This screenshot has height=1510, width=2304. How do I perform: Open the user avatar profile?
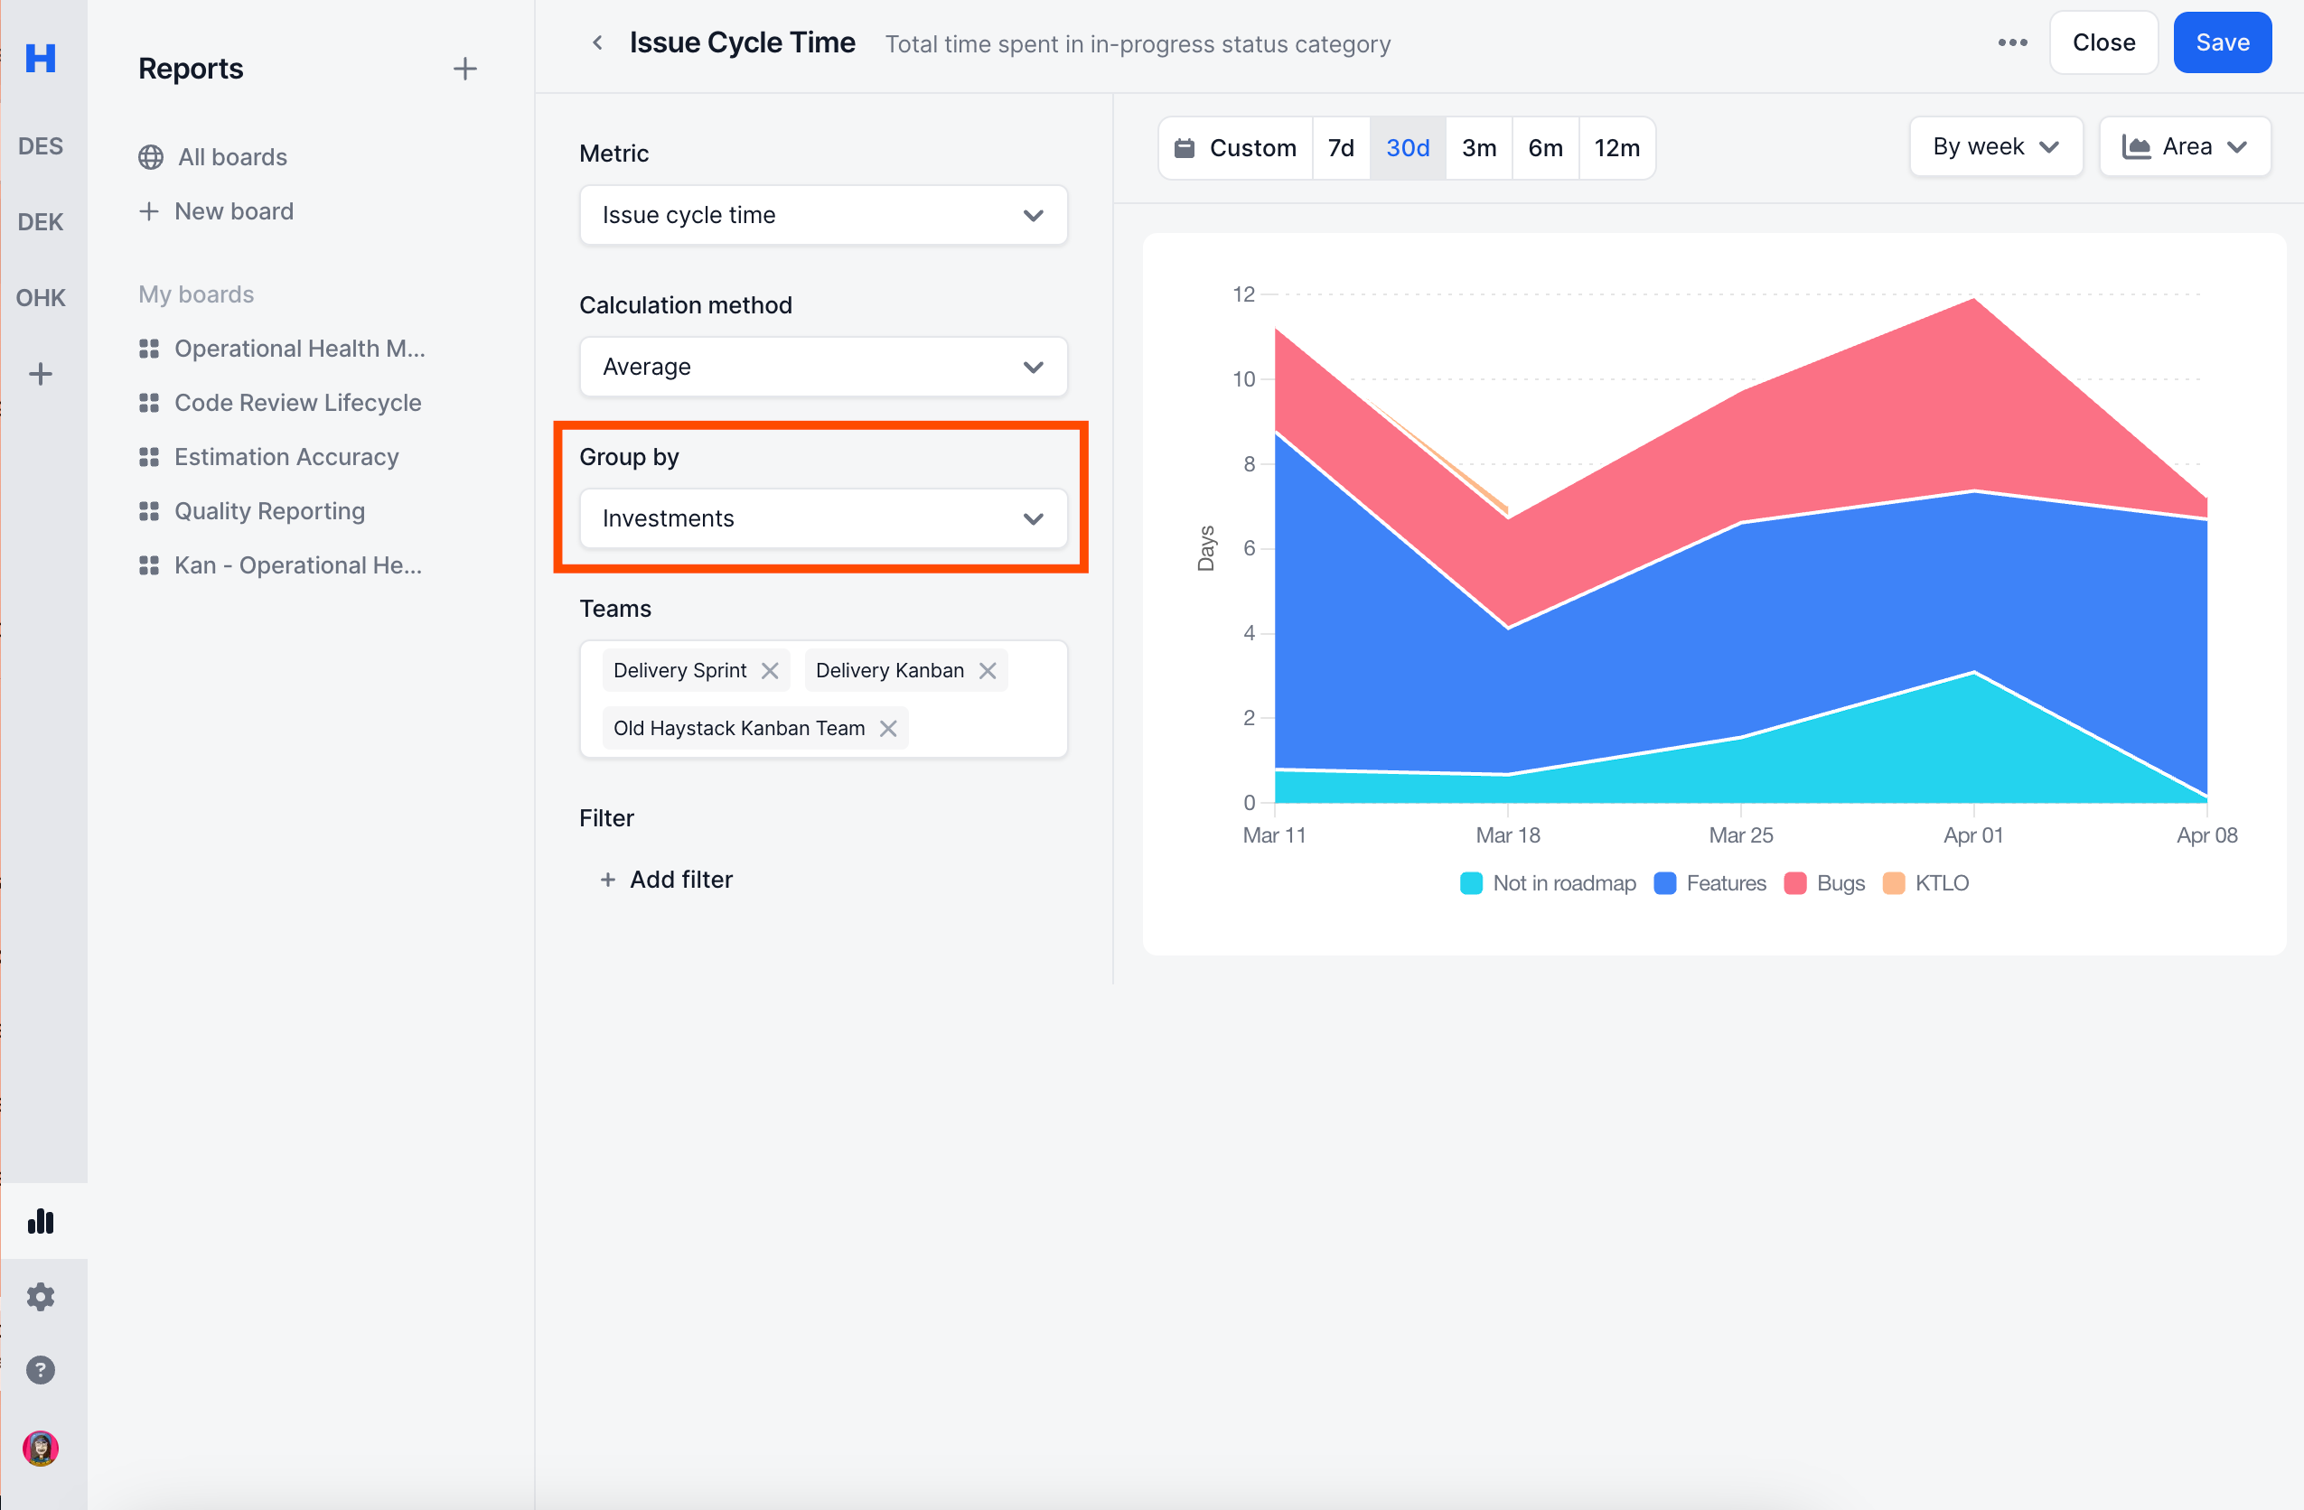tap(40, 1447)
